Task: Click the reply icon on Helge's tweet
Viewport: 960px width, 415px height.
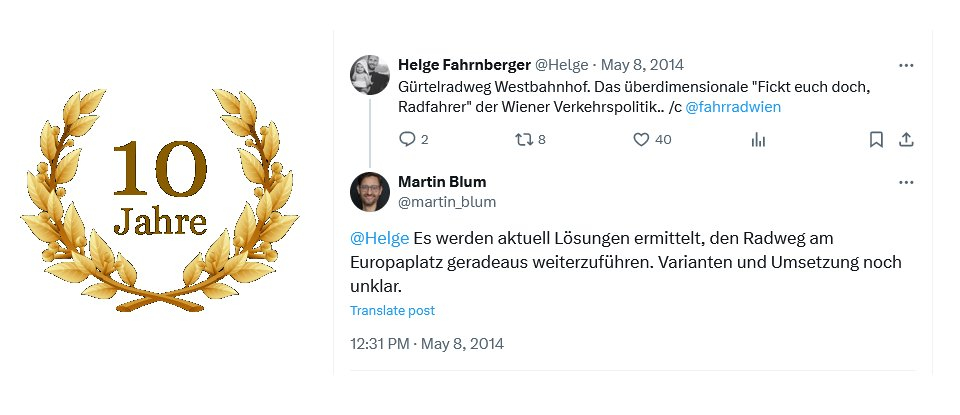Action: coord(407,140)
